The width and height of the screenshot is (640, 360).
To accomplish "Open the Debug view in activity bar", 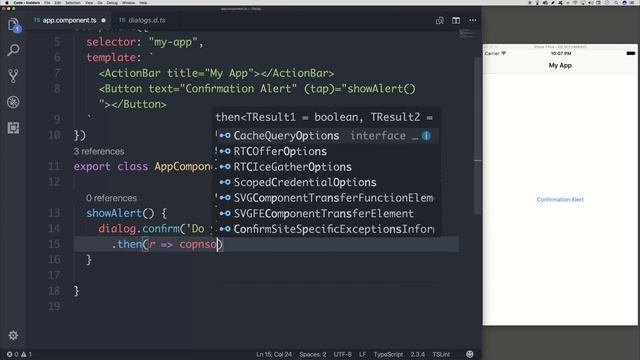I will 13,102.
